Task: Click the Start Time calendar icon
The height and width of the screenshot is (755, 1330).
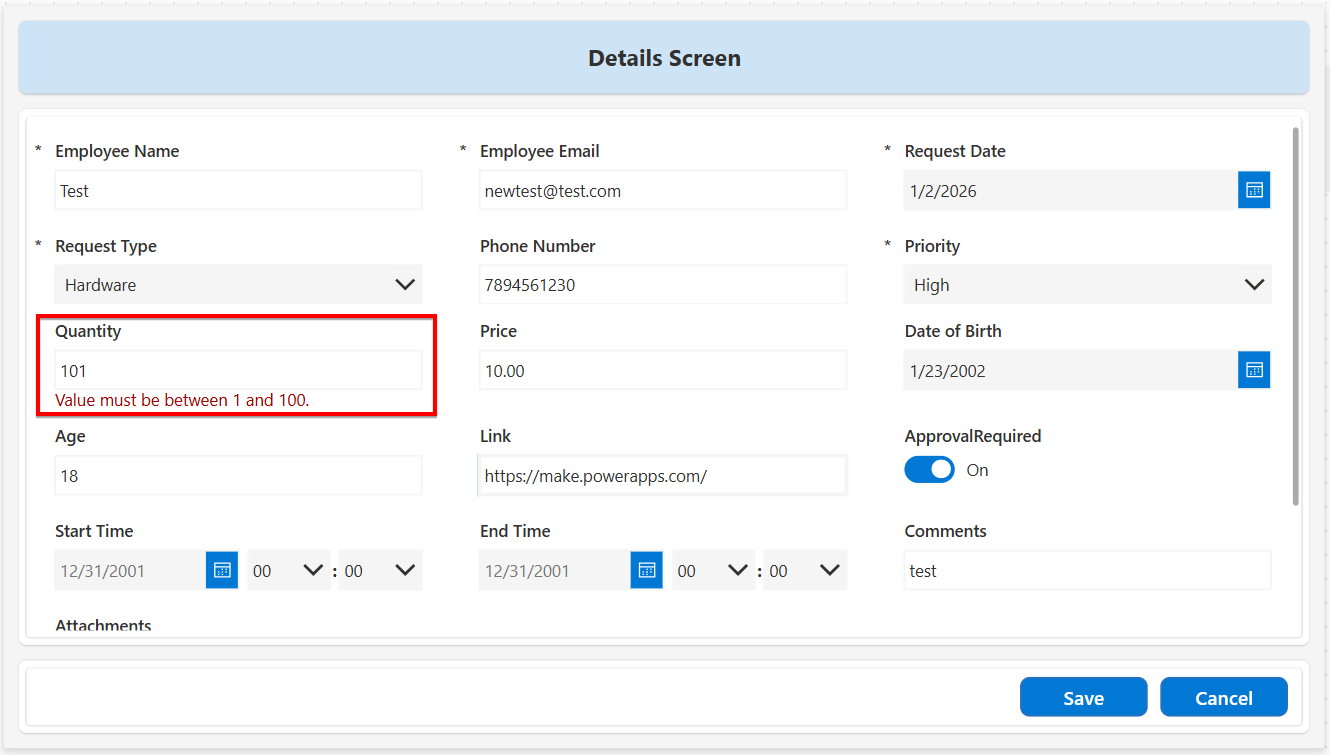Action: click(222, 570)
